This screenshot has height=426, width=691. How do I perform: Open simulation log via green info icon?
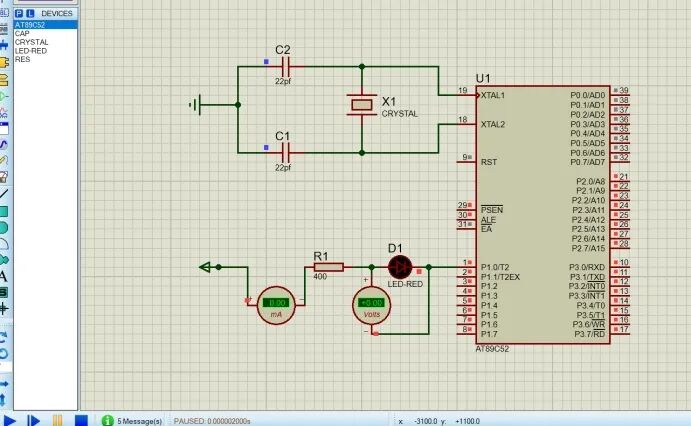click(x=108, y=421)
